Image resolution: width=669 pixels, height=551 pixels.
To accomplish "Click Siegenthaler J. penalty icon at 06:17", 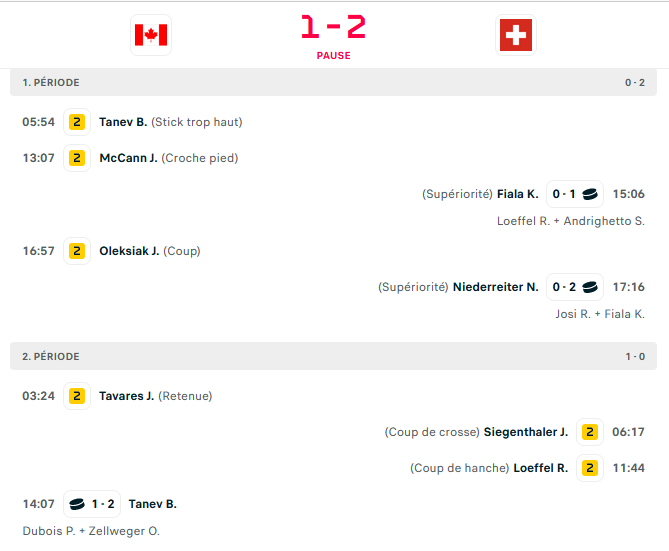I will tap(590, 432).
